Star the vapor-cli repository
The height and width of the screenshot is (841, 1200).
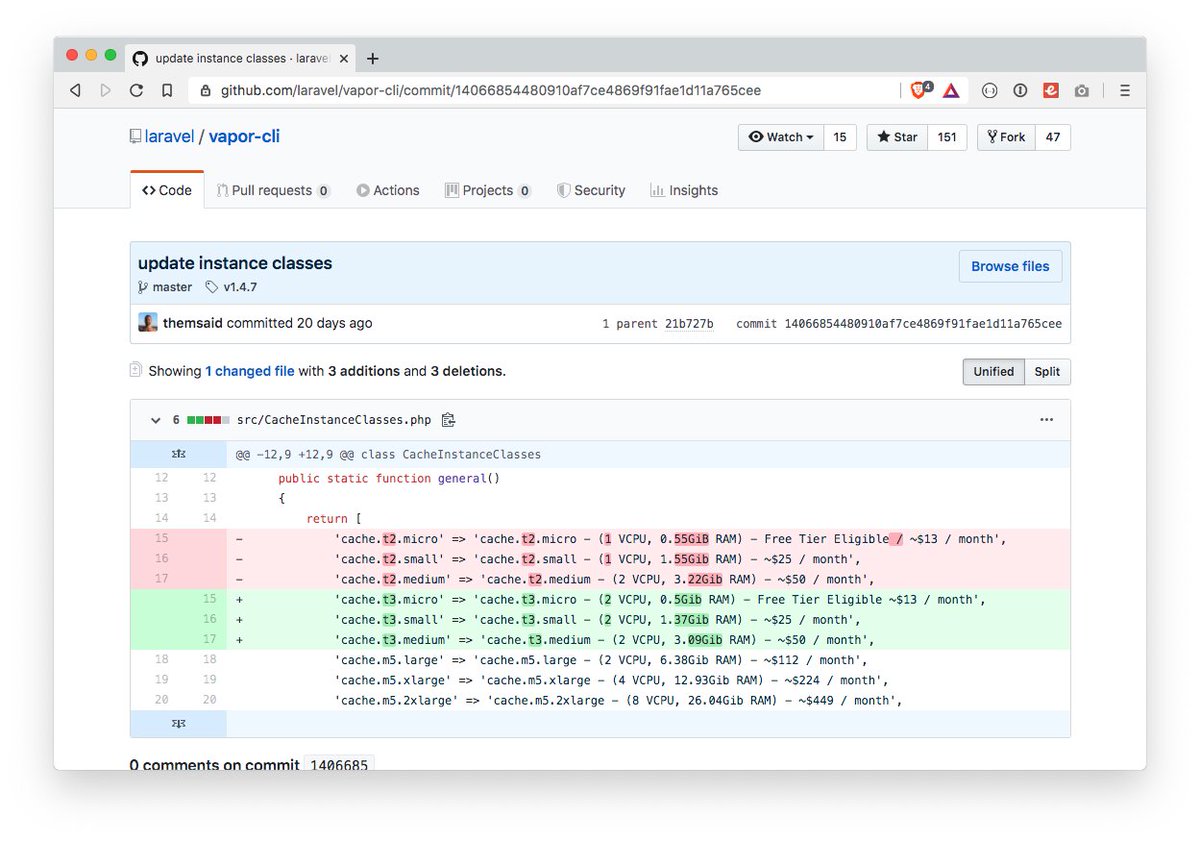pos(897,137)
